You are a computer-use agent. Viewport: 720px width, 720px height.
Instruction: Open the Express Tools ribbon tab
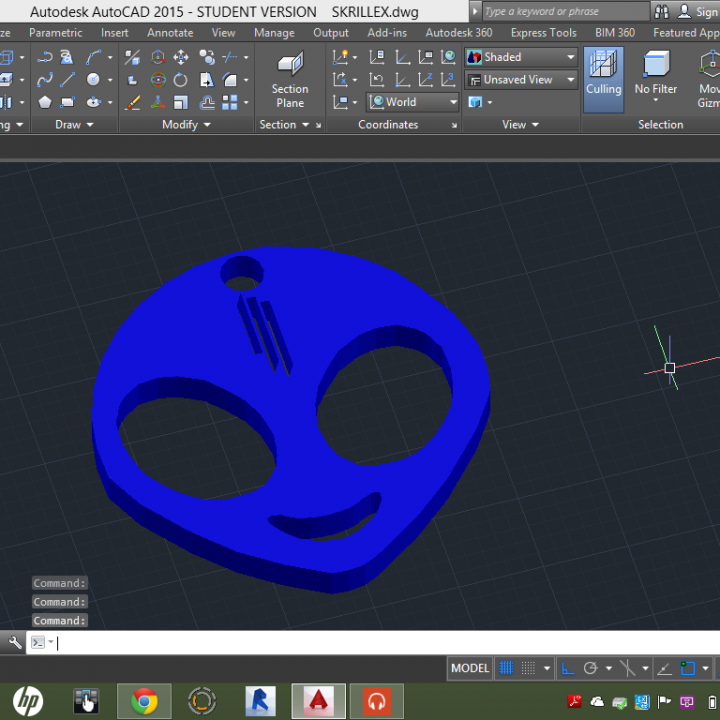click(x=543, y=32)
